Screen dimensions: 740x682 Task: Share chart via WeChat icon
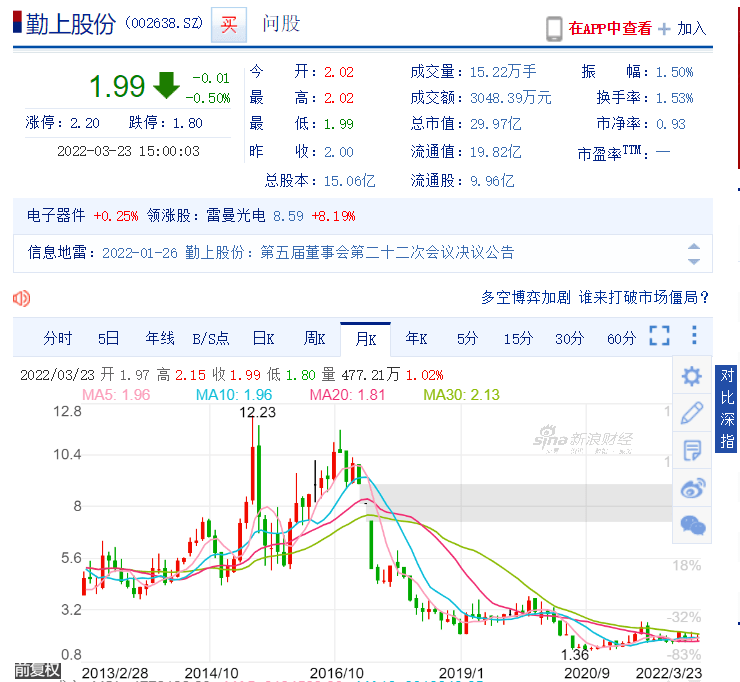(692, 525)
